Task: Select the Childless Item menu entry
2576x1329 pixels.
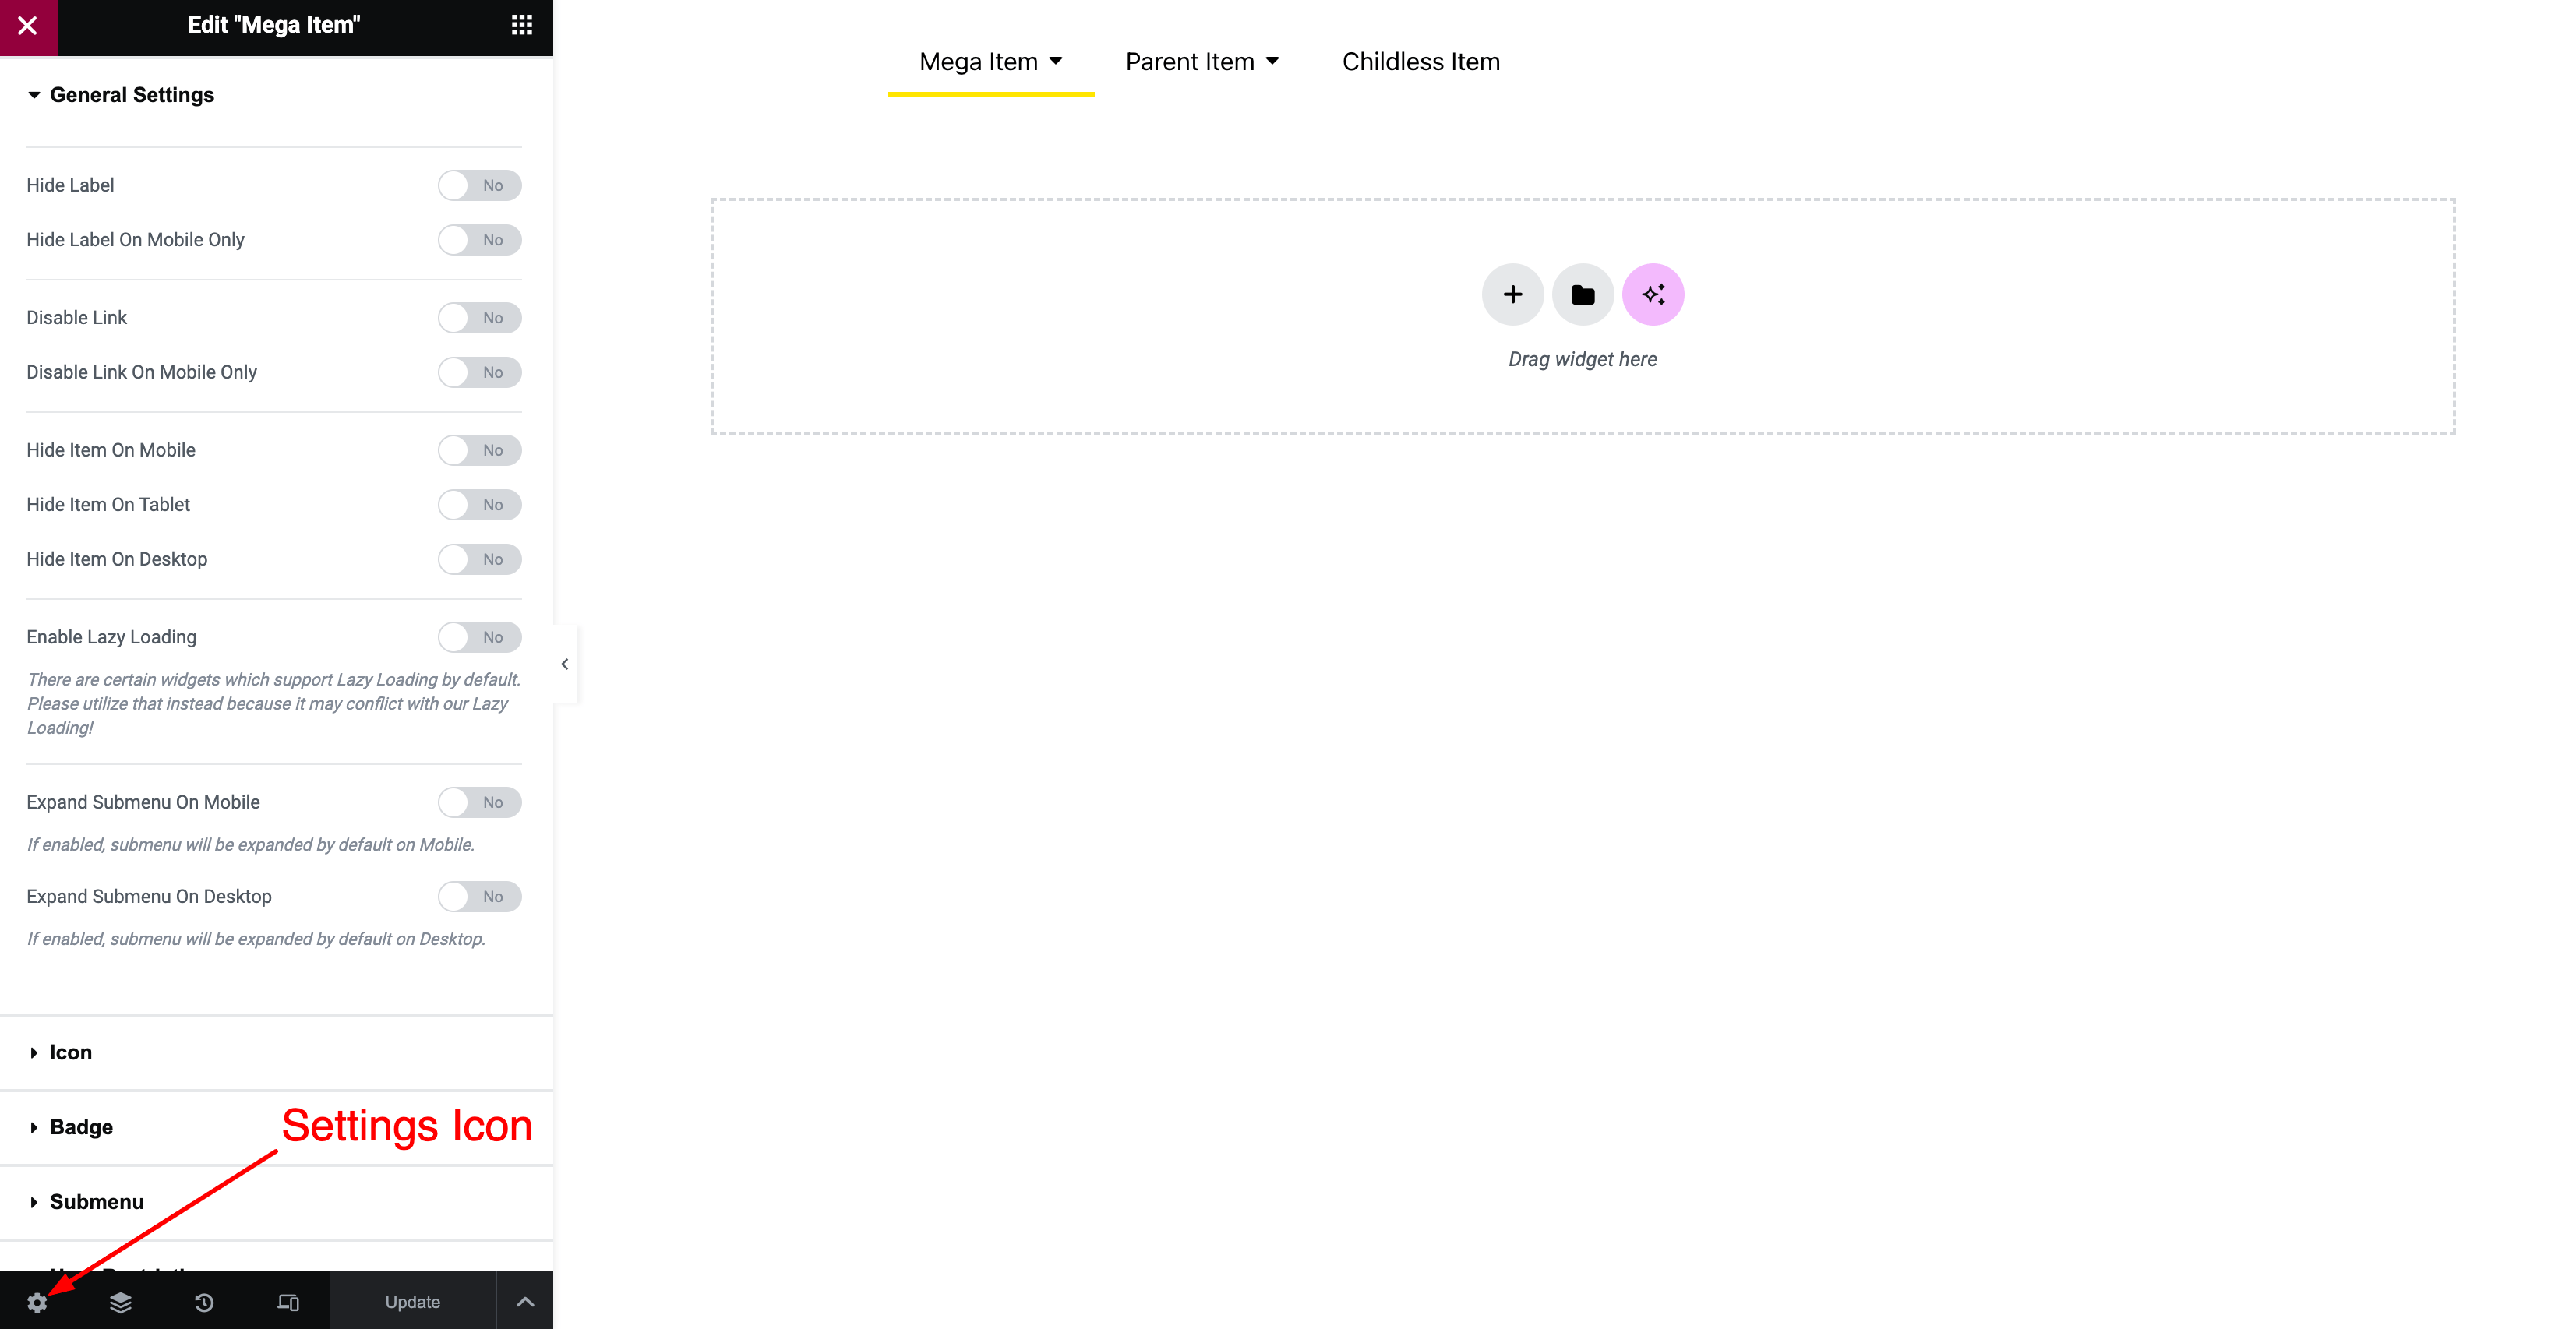Action: [x=1420, y=62]
